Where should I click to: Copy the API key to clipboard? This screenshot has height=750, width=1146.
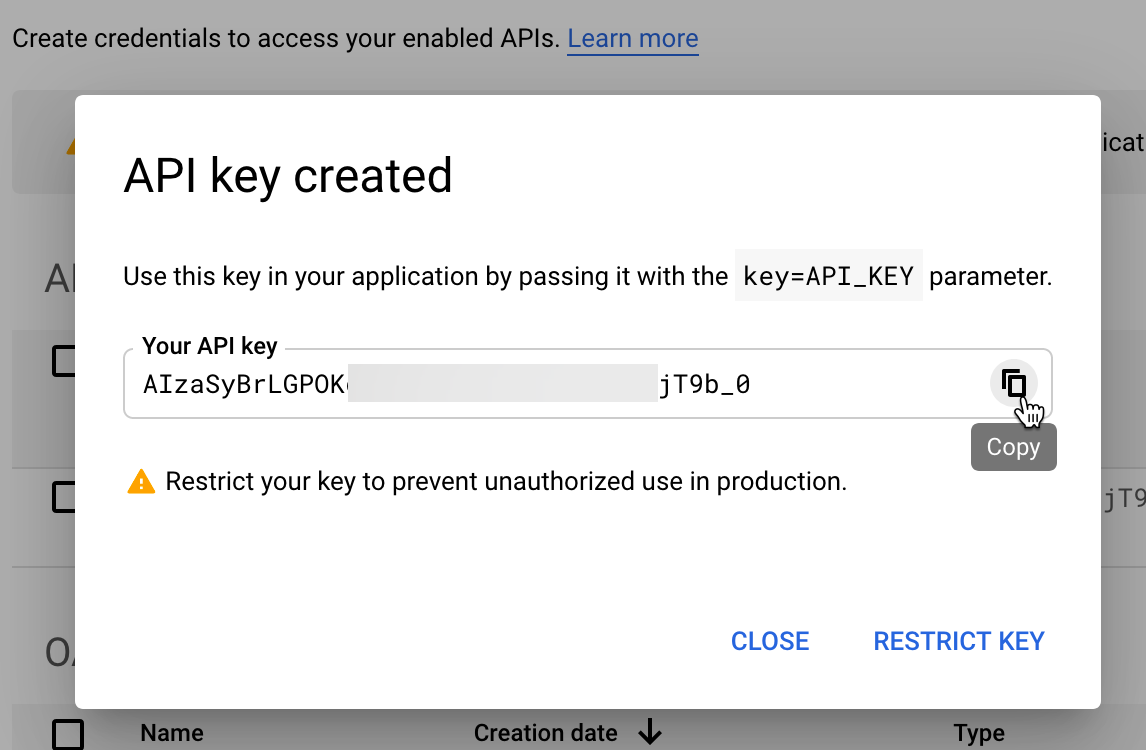(x=1012, y=385)
